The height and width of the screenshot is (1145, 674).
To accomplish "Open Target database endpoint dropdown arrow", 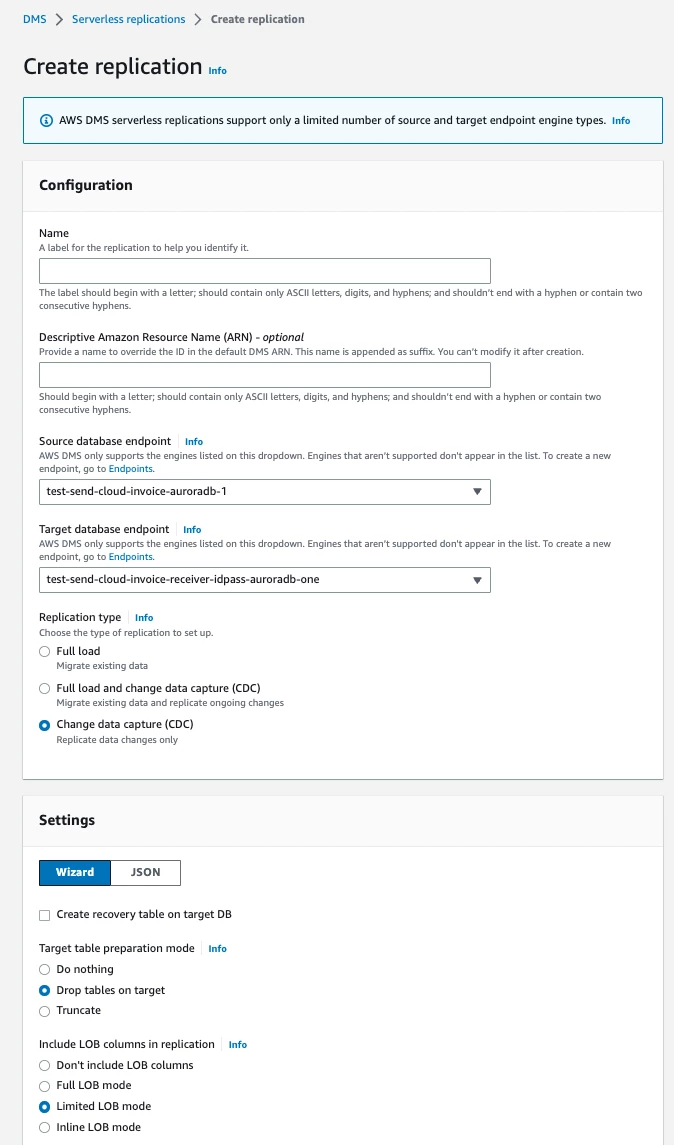I will point(477,580).
